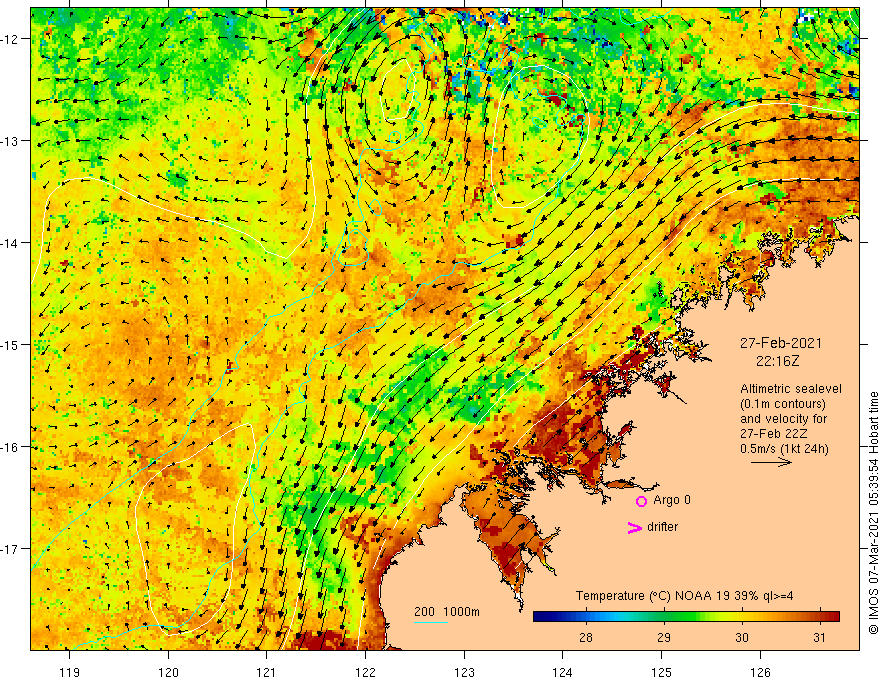Click the 'Temperature (°C) NOAA 19 39% ql>=4' title
Viewport: 880px width, 680px height.
pos(684,596)
